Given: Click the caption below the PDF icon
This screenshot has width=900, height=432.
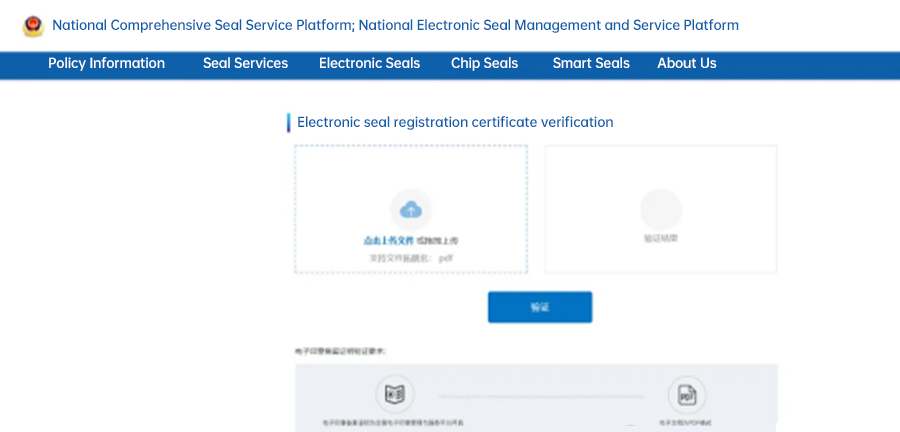Looking at the screenshot, I should coord(686,423).
